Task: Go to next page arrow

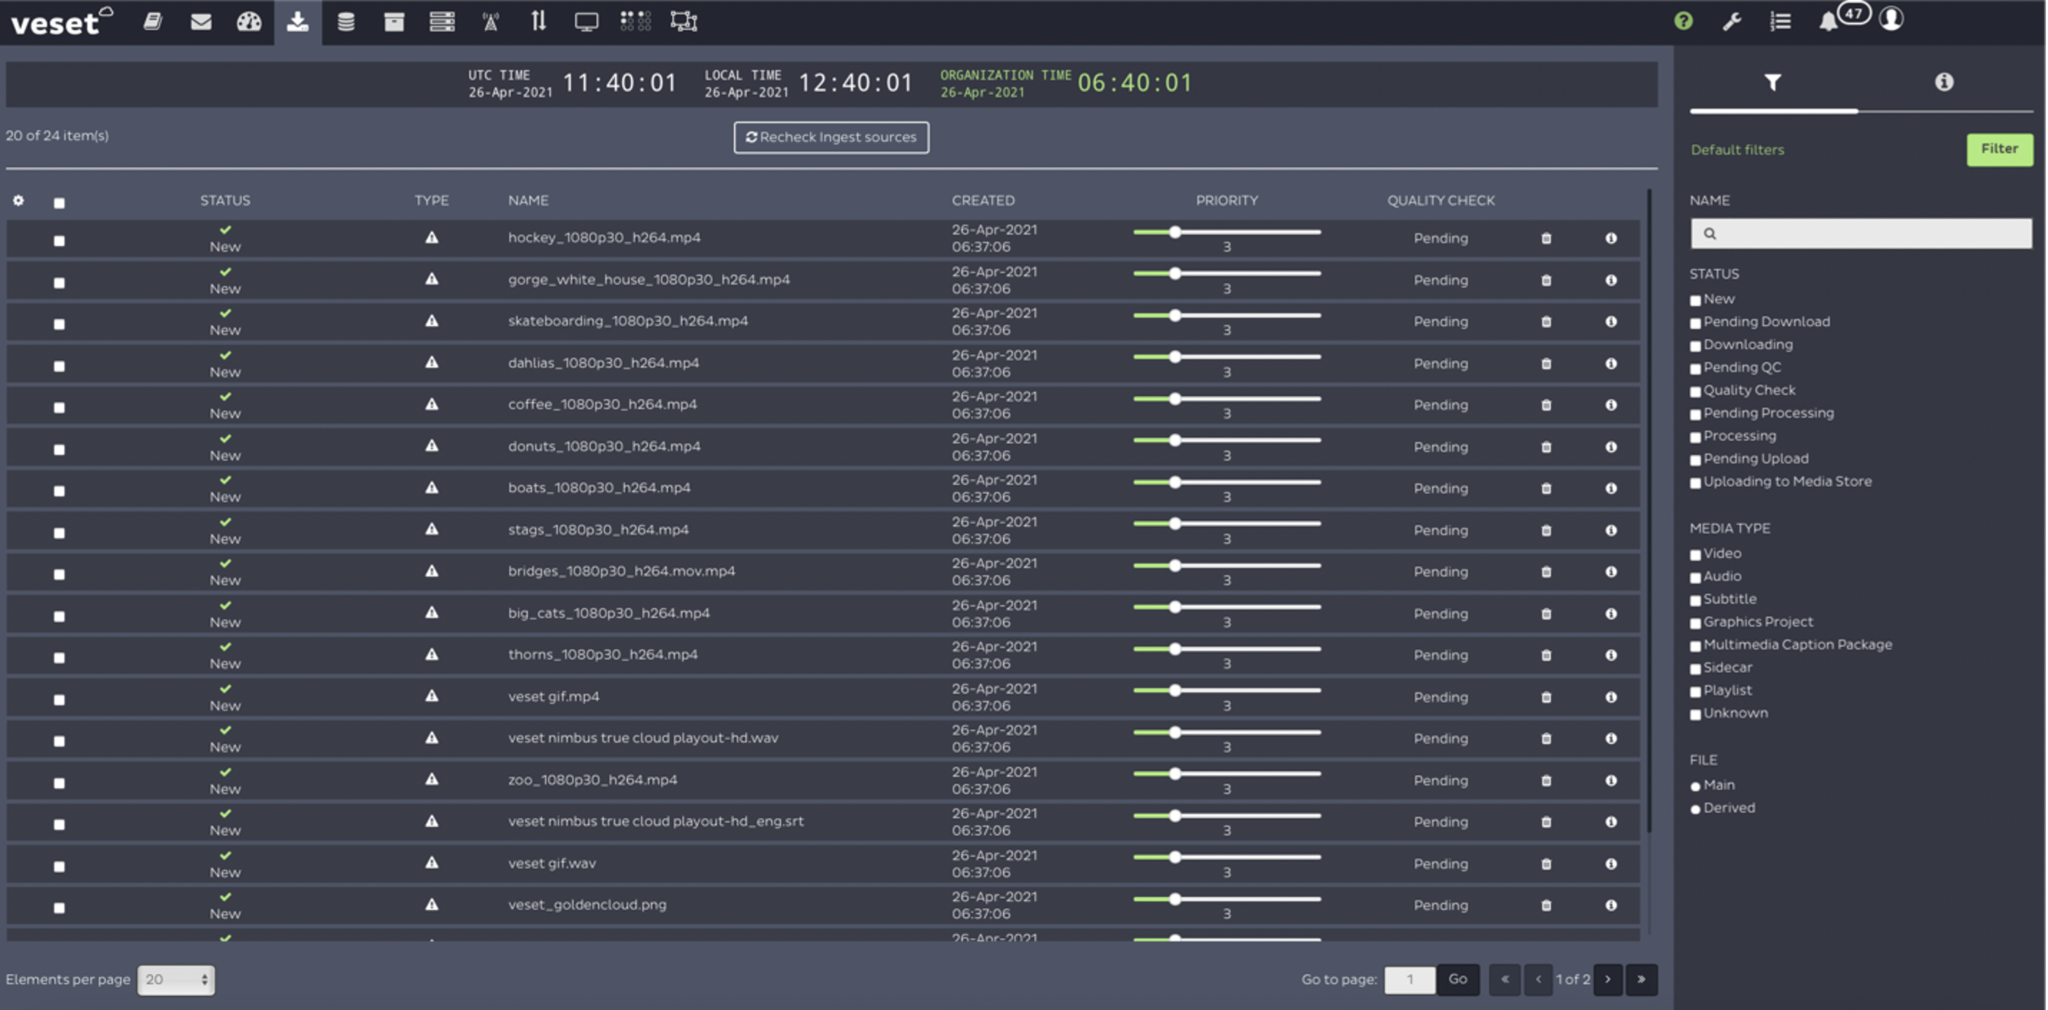Action: 1608,980
